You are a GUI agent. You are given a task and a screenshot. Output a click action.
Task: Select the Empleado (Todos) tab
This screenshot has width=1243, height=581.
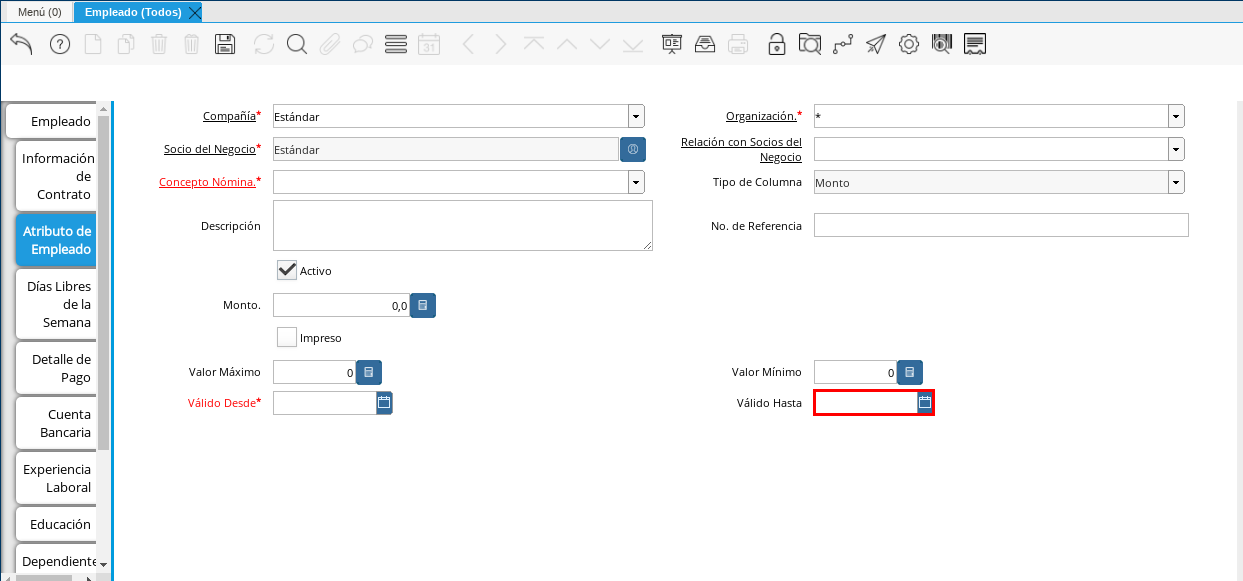pos(133,12)
